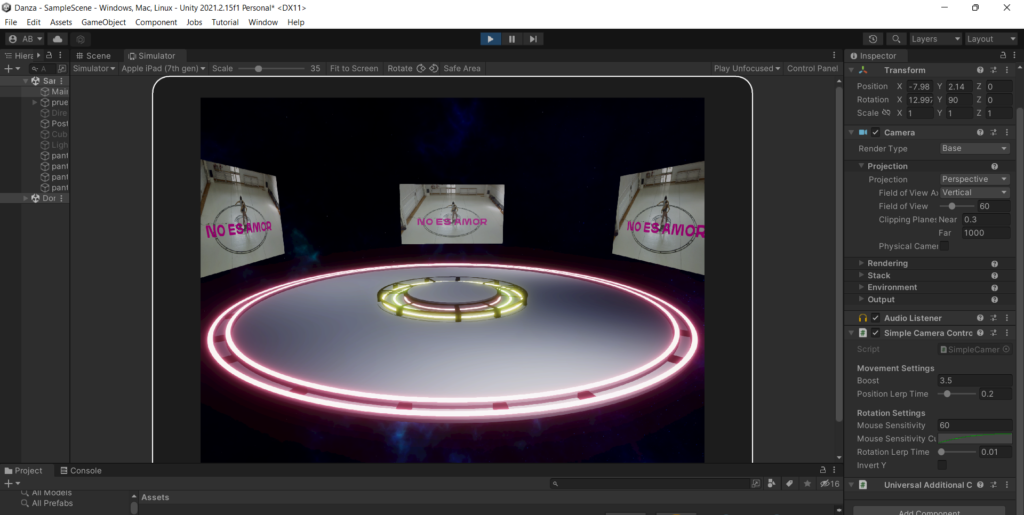Open the File menu
1024x515 pixels.
(x=10, y=22)
